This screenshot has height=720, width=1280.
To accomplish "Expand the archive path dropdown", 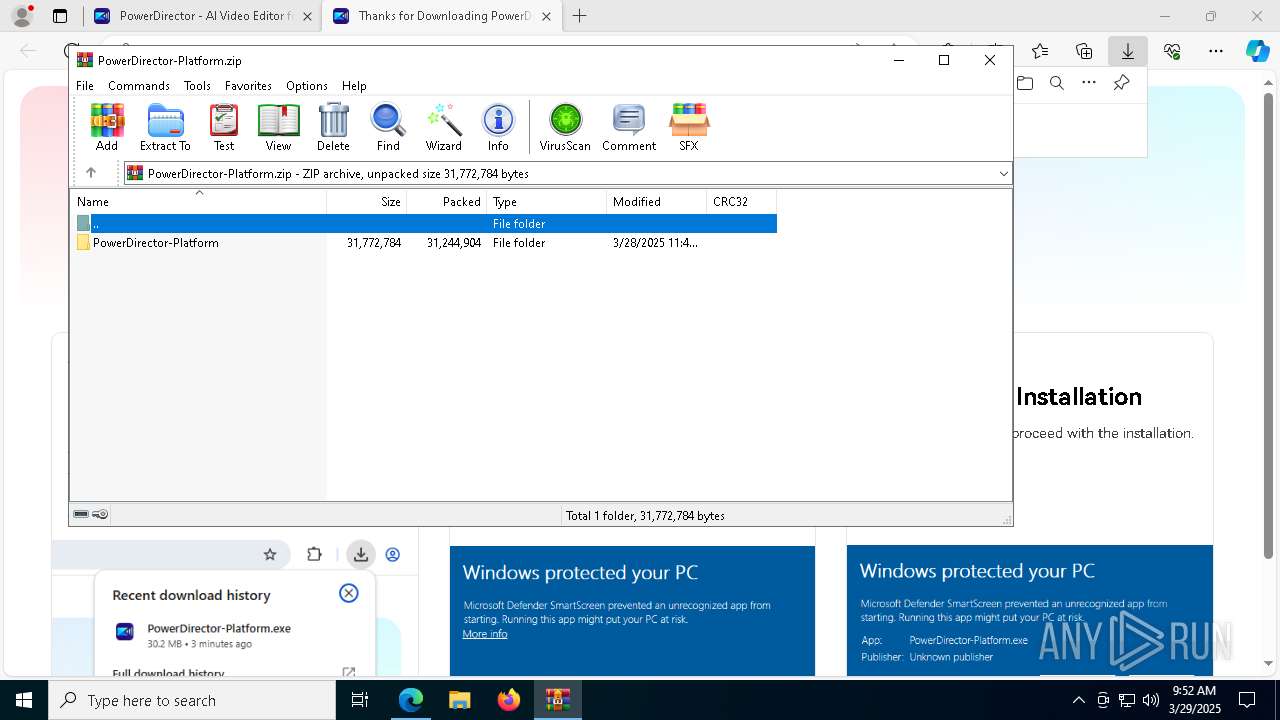I will coord(1003,174).
